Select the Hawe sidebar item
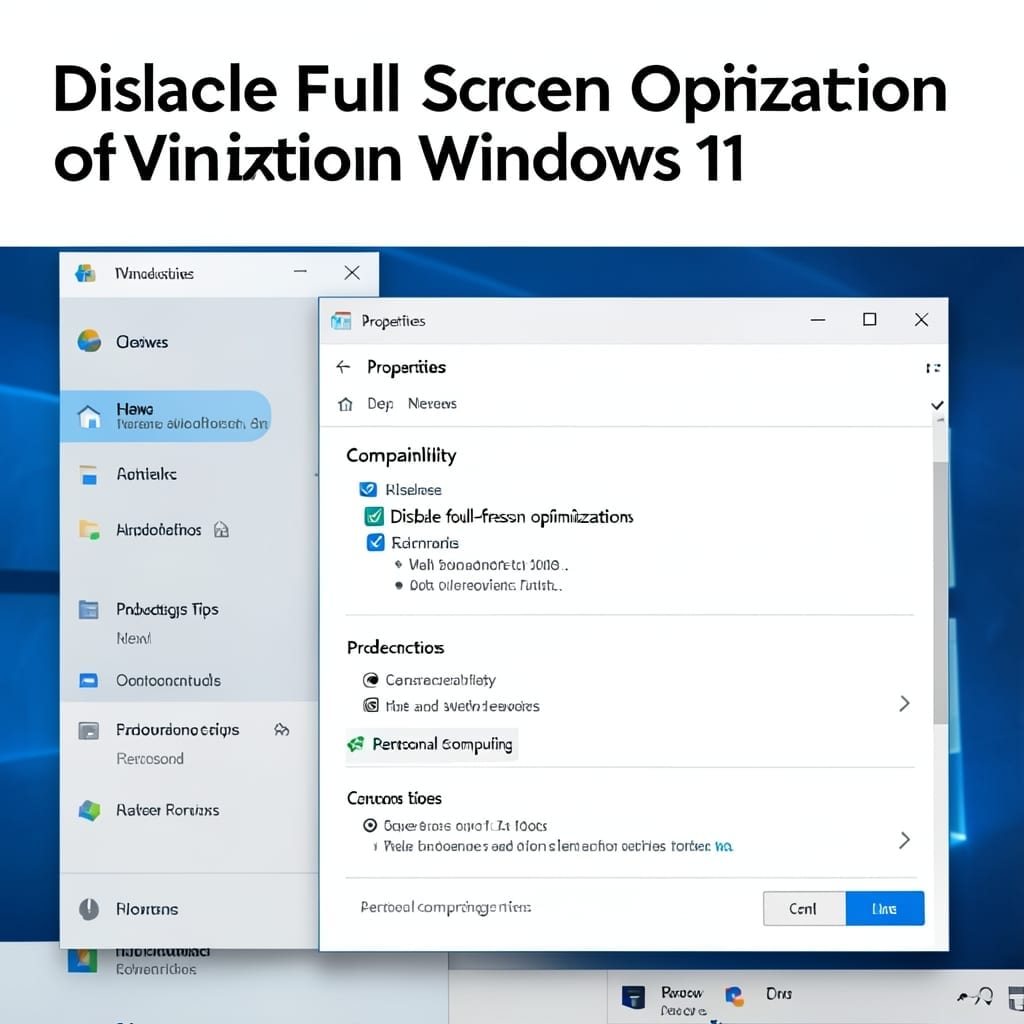 [165, 416]
